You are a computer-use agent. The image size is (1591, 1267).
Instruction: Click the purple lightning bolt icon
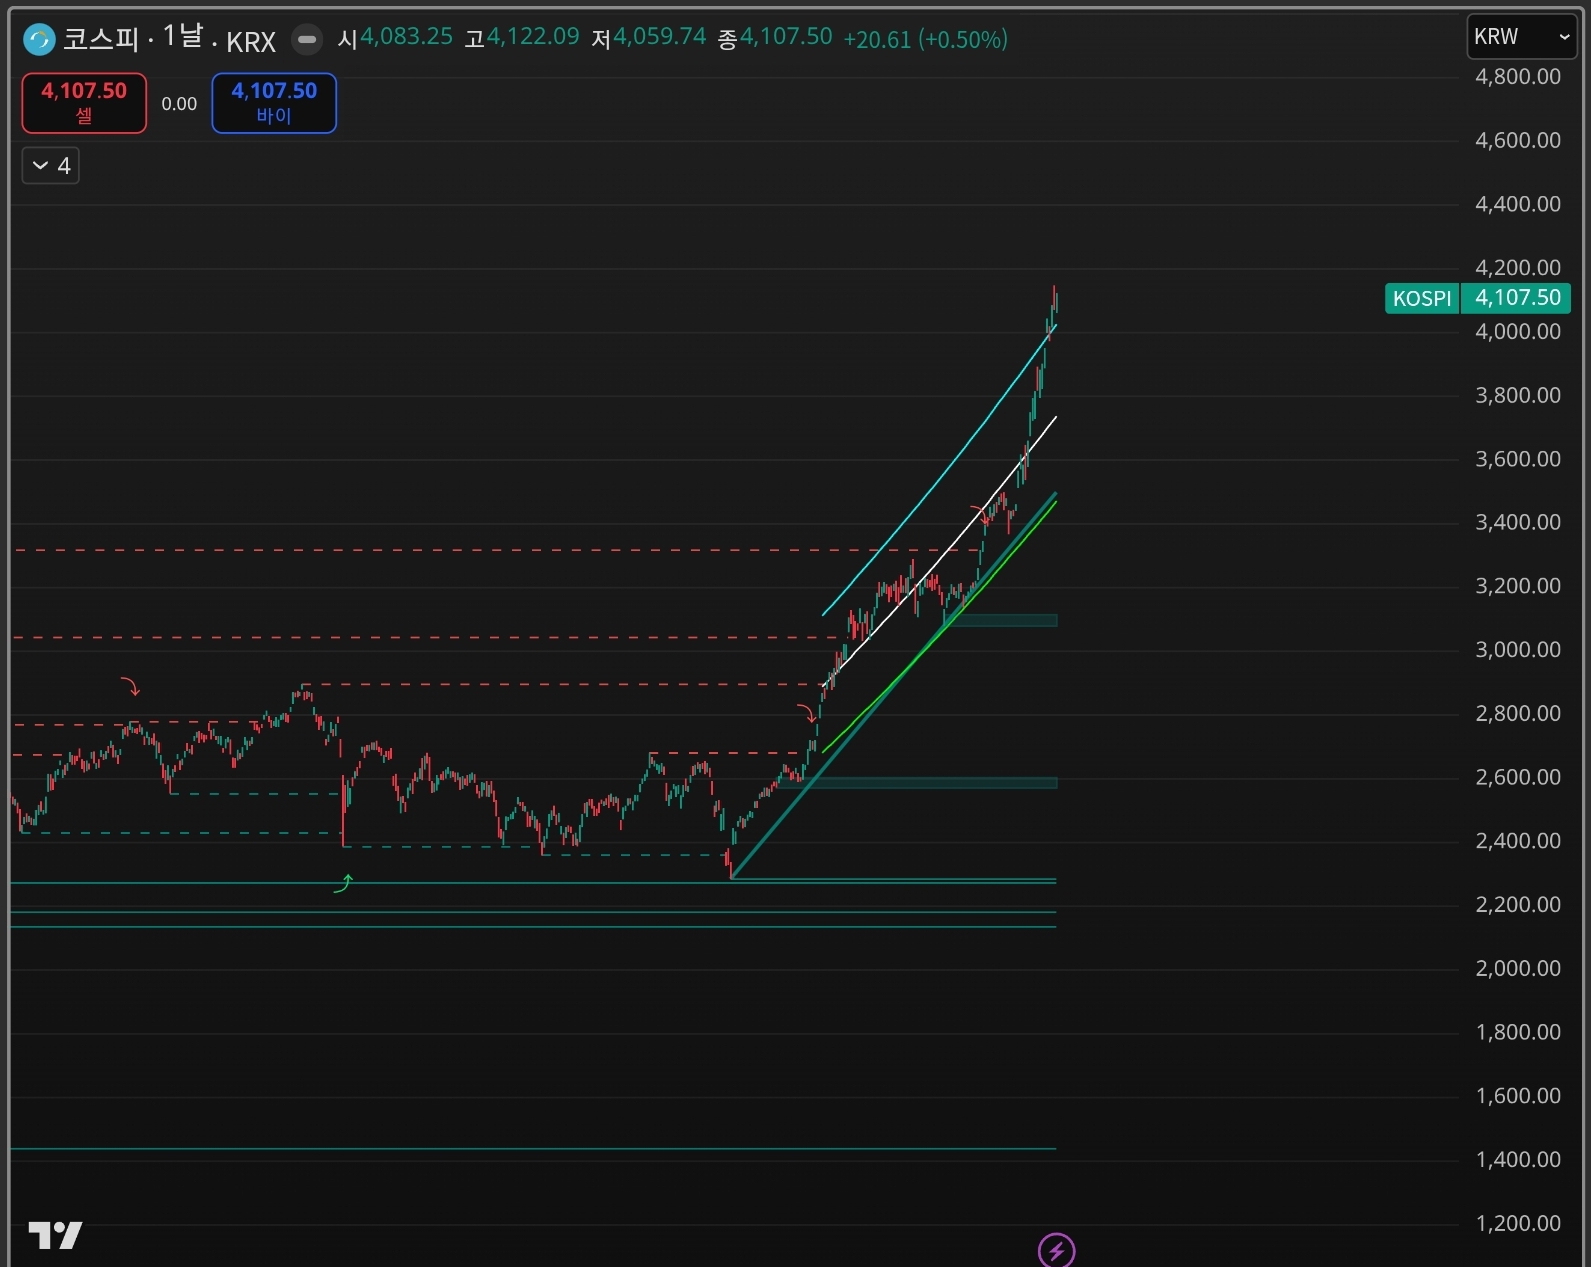click(1056, 1250)
